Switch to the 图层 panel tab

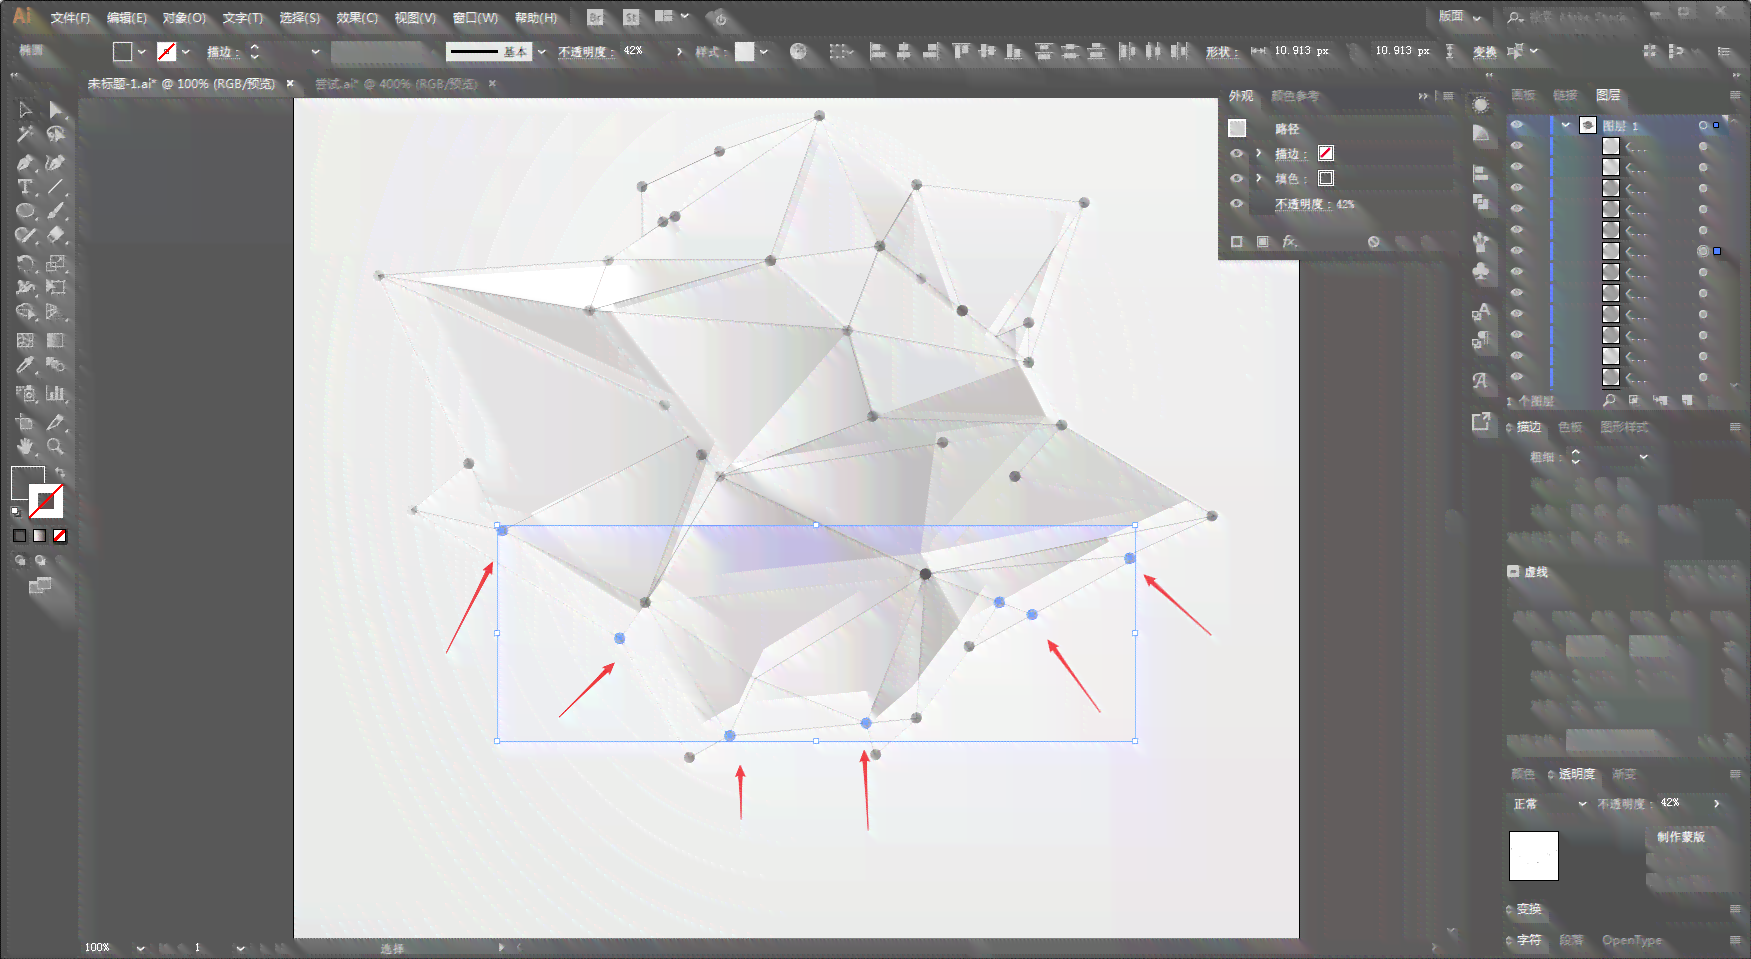(1609, 95)
